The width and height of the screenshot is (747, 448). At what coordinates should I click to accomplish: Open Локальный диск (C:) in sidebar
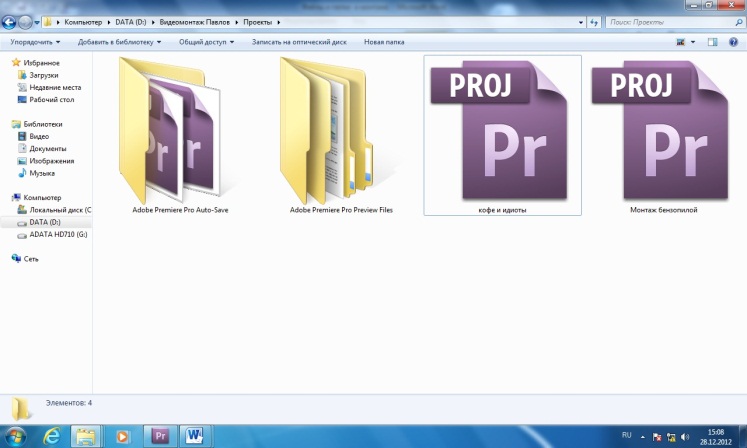pos(60,210)
